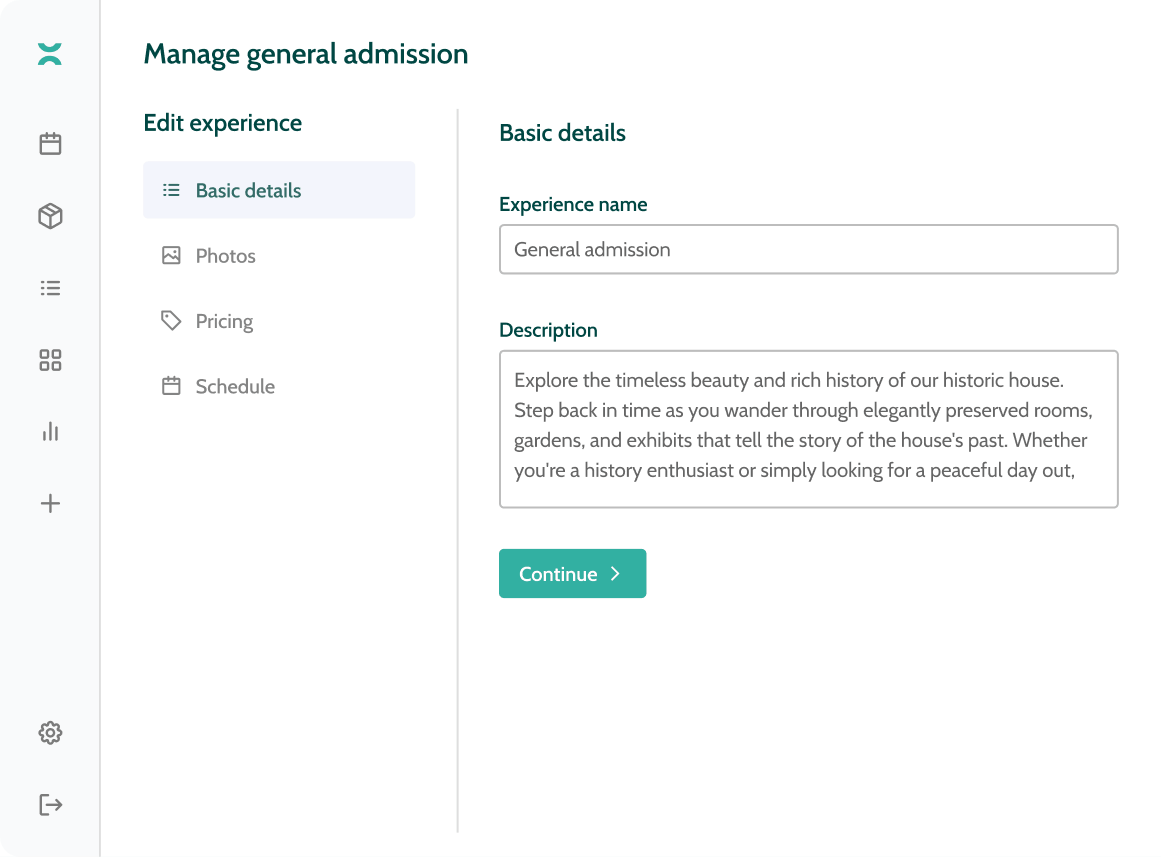Screen dimensions: 1161x857
Task: Click the tag icon beside Pricing
Action: [171, 321]
